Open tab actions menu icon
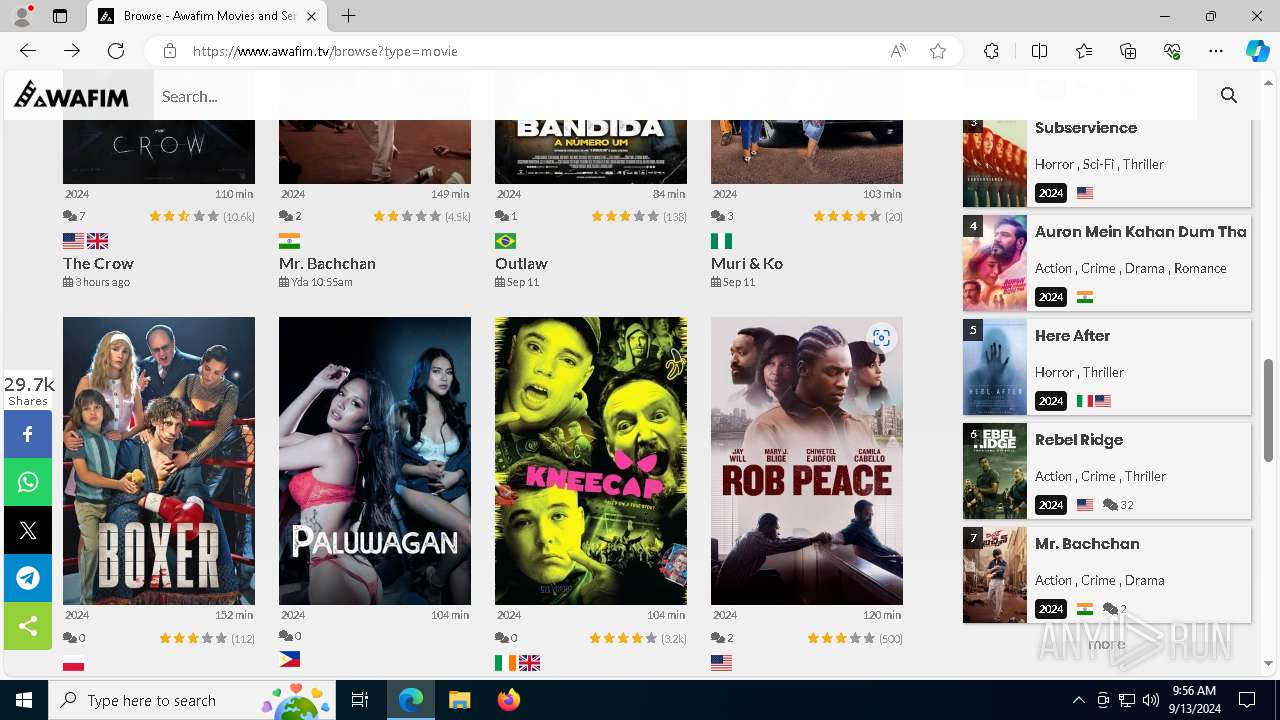 click(x=60, y=16)
